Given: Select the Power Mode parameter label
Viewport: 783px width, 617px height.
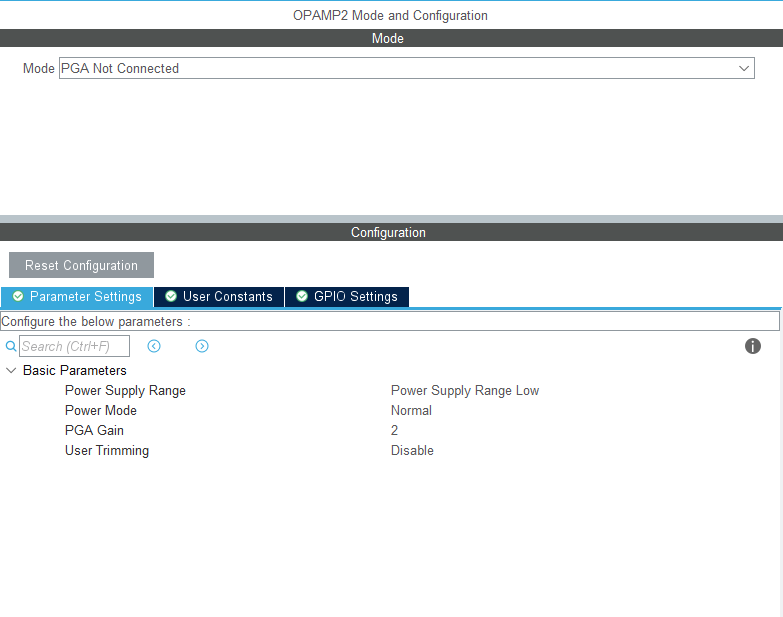Looking at the screenshot, I should 101,410.
